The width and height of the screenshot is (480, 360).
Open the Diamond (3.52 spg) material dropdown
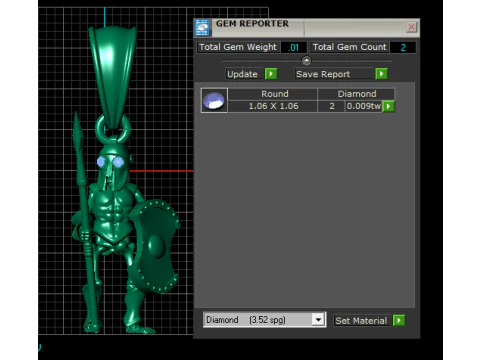[x=264, y=320]
